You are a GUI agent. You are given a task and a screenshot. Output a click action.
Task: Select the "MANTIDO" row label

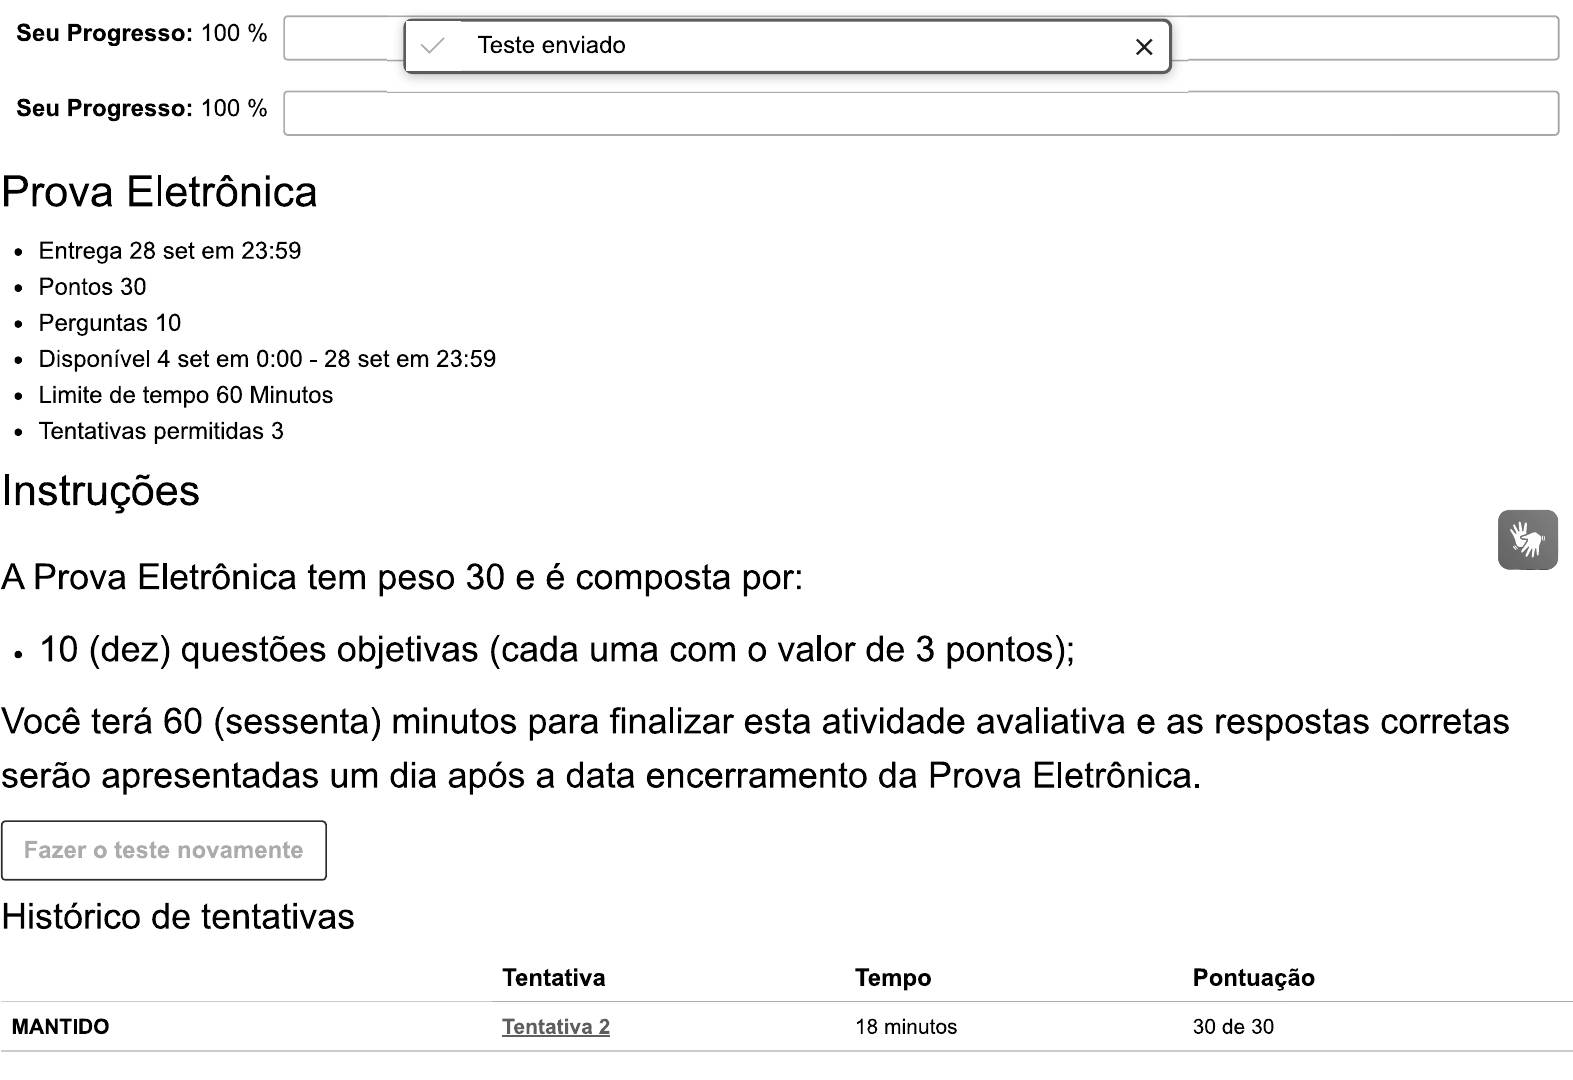click(60, 1027)
